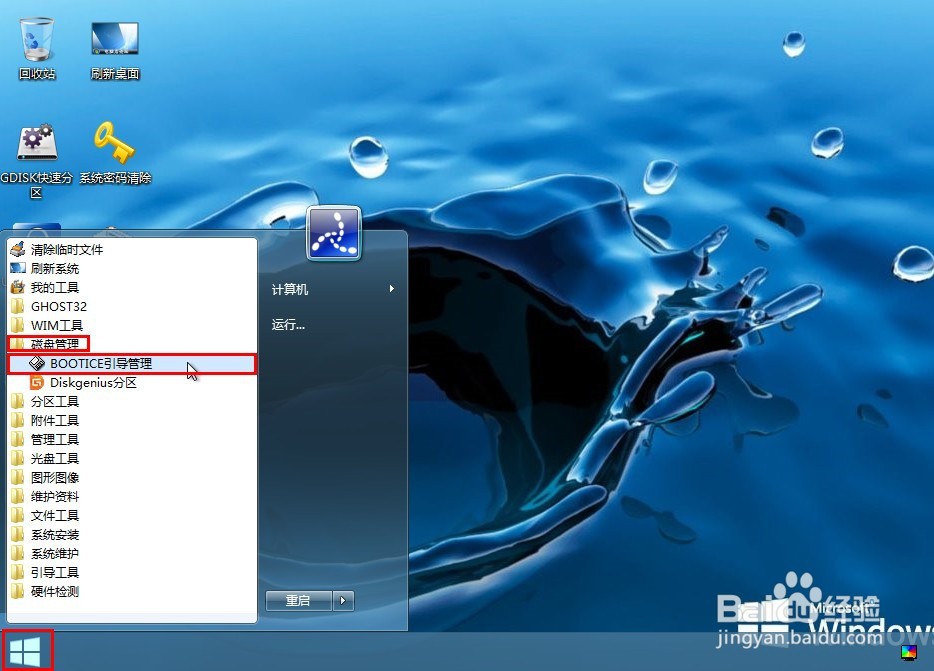Expand the 计算机 submenu arrow
This screenshot has height=671, width=934.
[391, 289]
